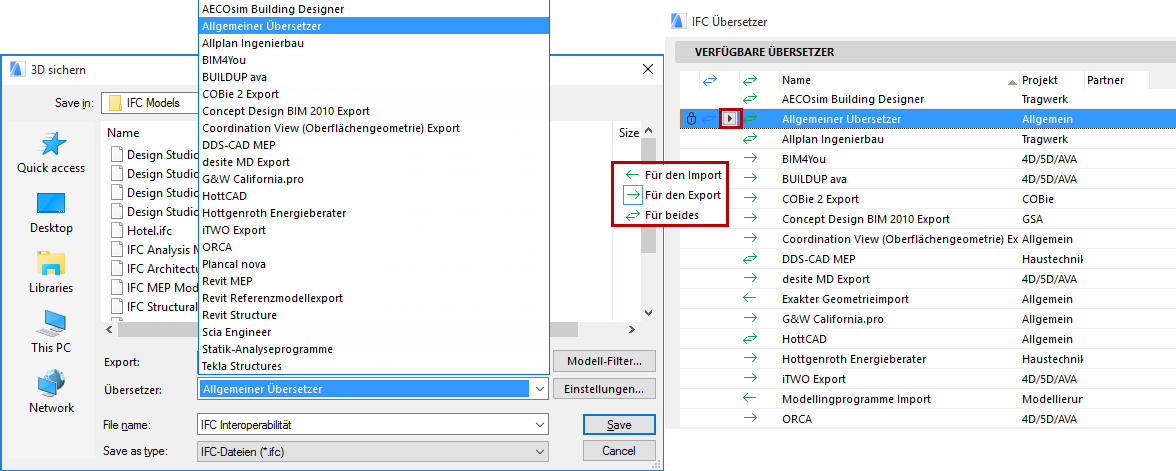Sort by the Name column header in translator list
This screenshot has width=1176, height=471.
(x=898, y=80)
